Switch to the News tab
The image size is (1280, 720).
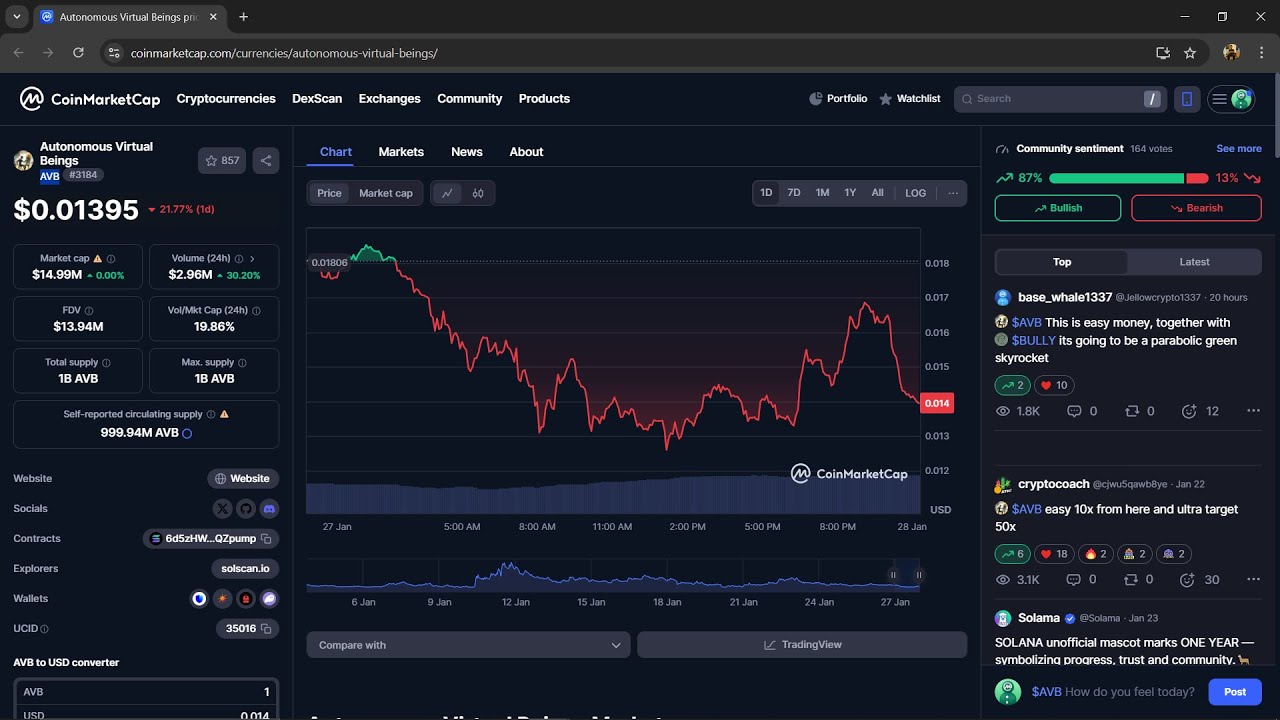point(467,152)
